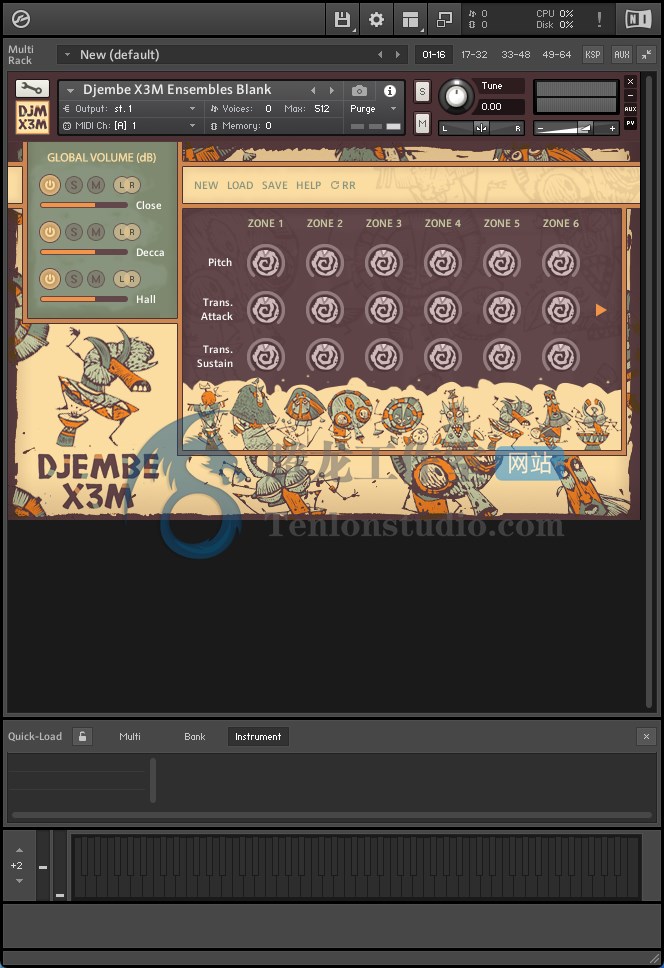Toggle the Hall mic power button

pos(50,278)
